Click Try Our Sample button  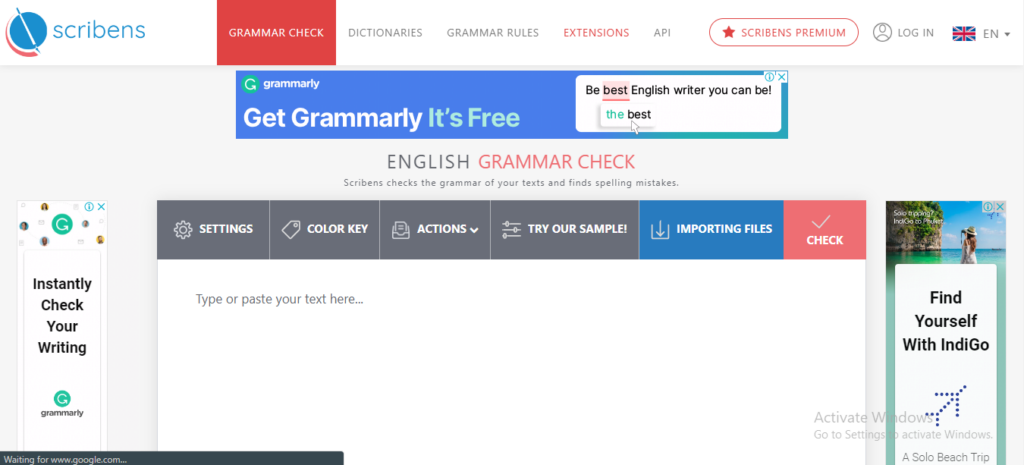(564, 229)
